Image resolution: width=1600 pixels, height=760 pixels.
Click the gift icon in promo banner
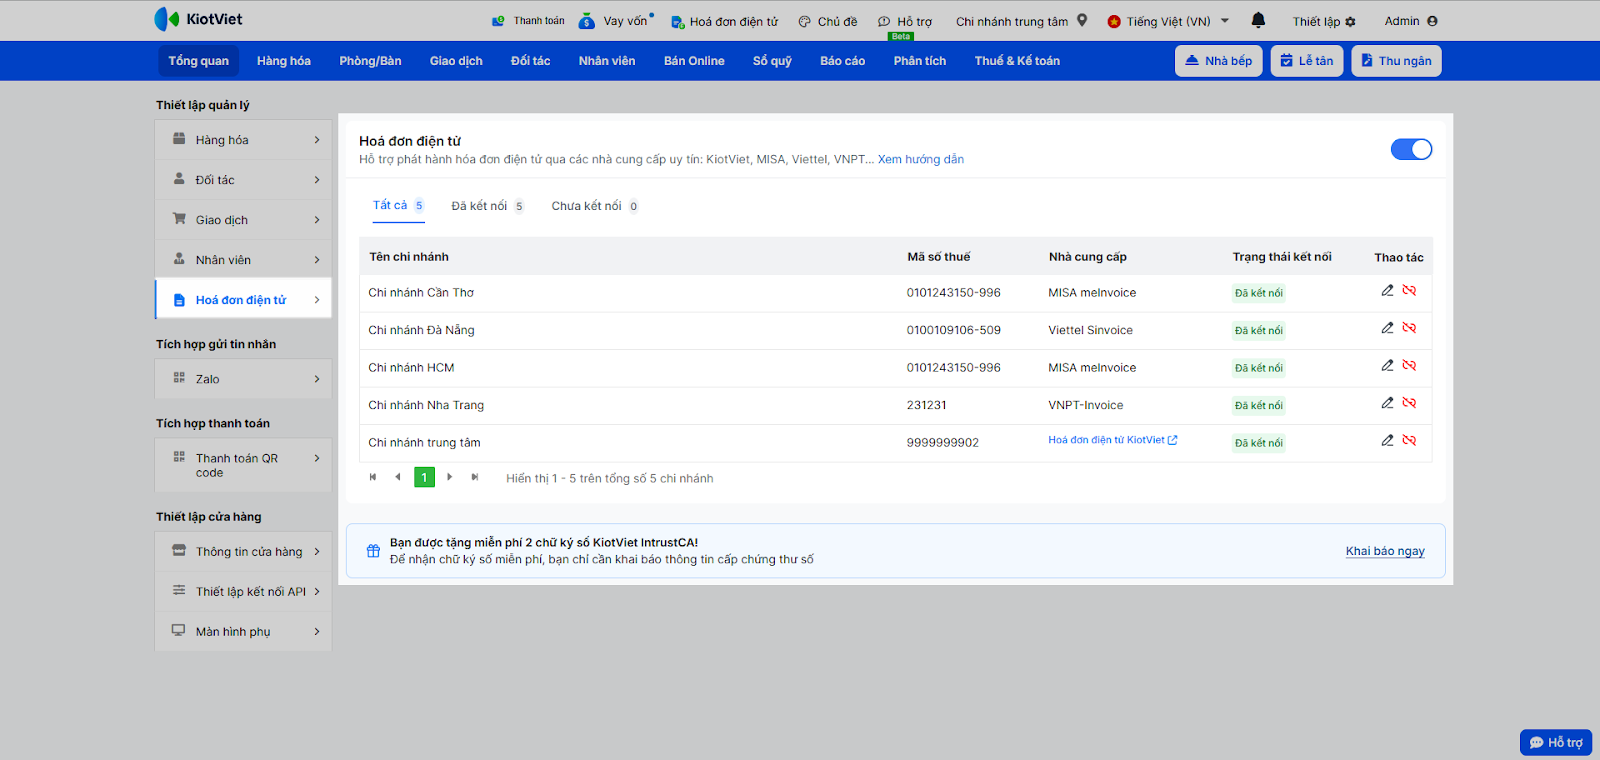373,551
